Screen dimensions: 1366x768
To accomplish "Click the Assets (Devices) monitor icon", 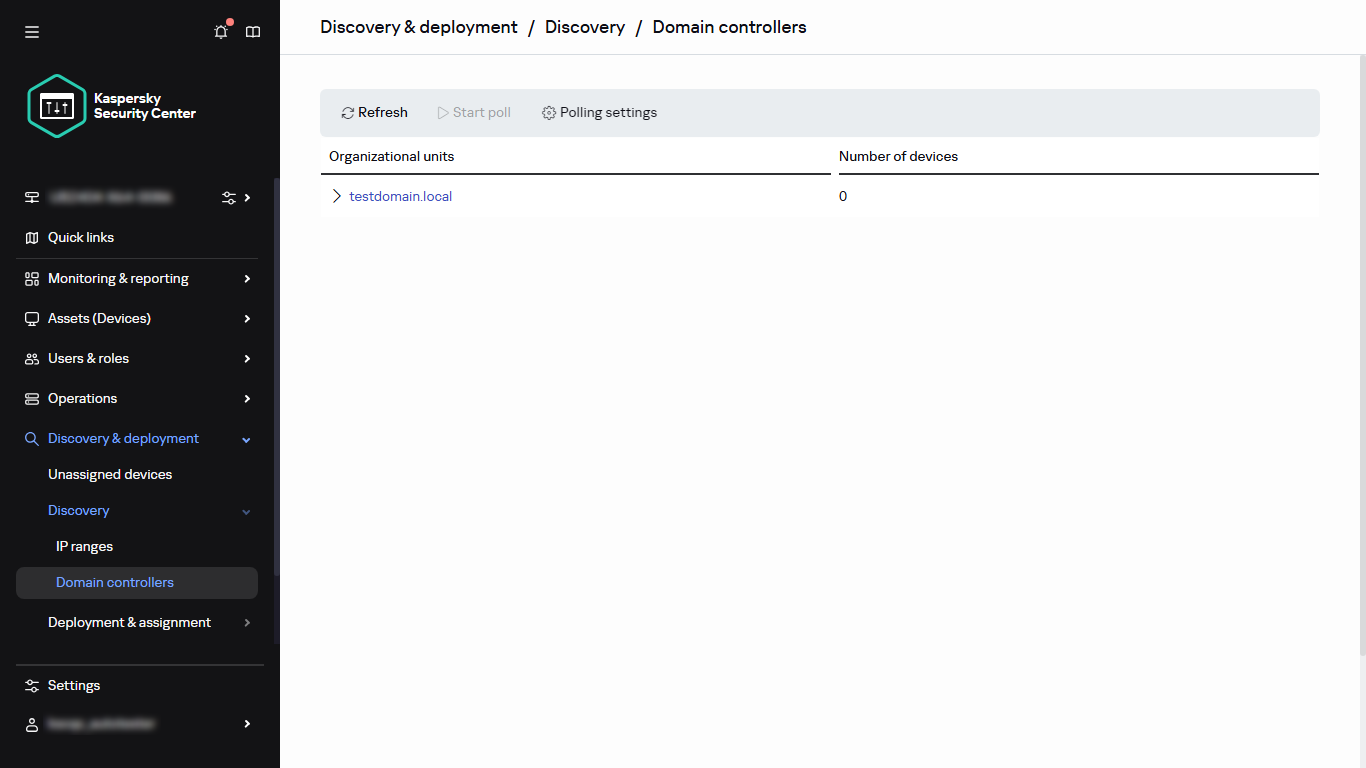I will (31, 318).
